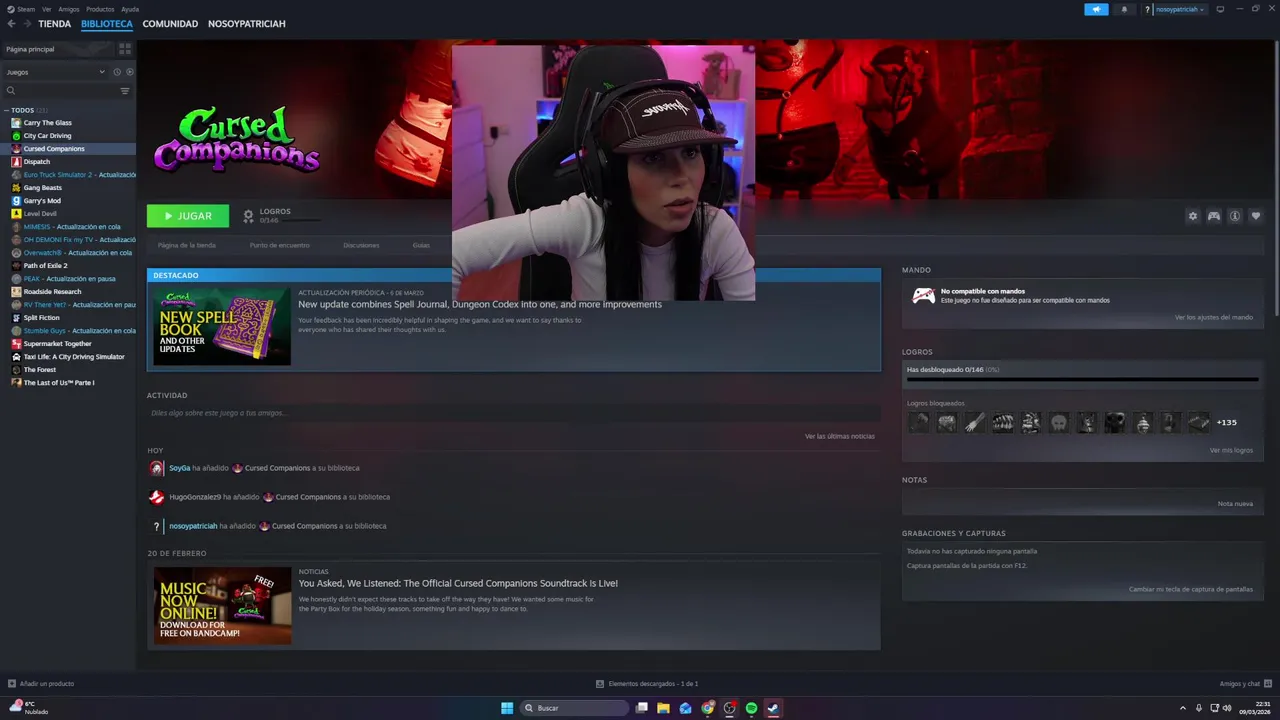
Task: Click the Windows Start button
Action: (x=507, y=708)
